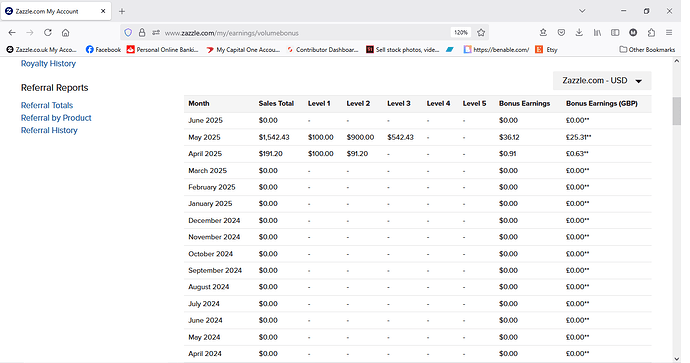Open the Etsy bookmark
The height and width of the screenshot is (363, 690).
click(x=547, y=50)
